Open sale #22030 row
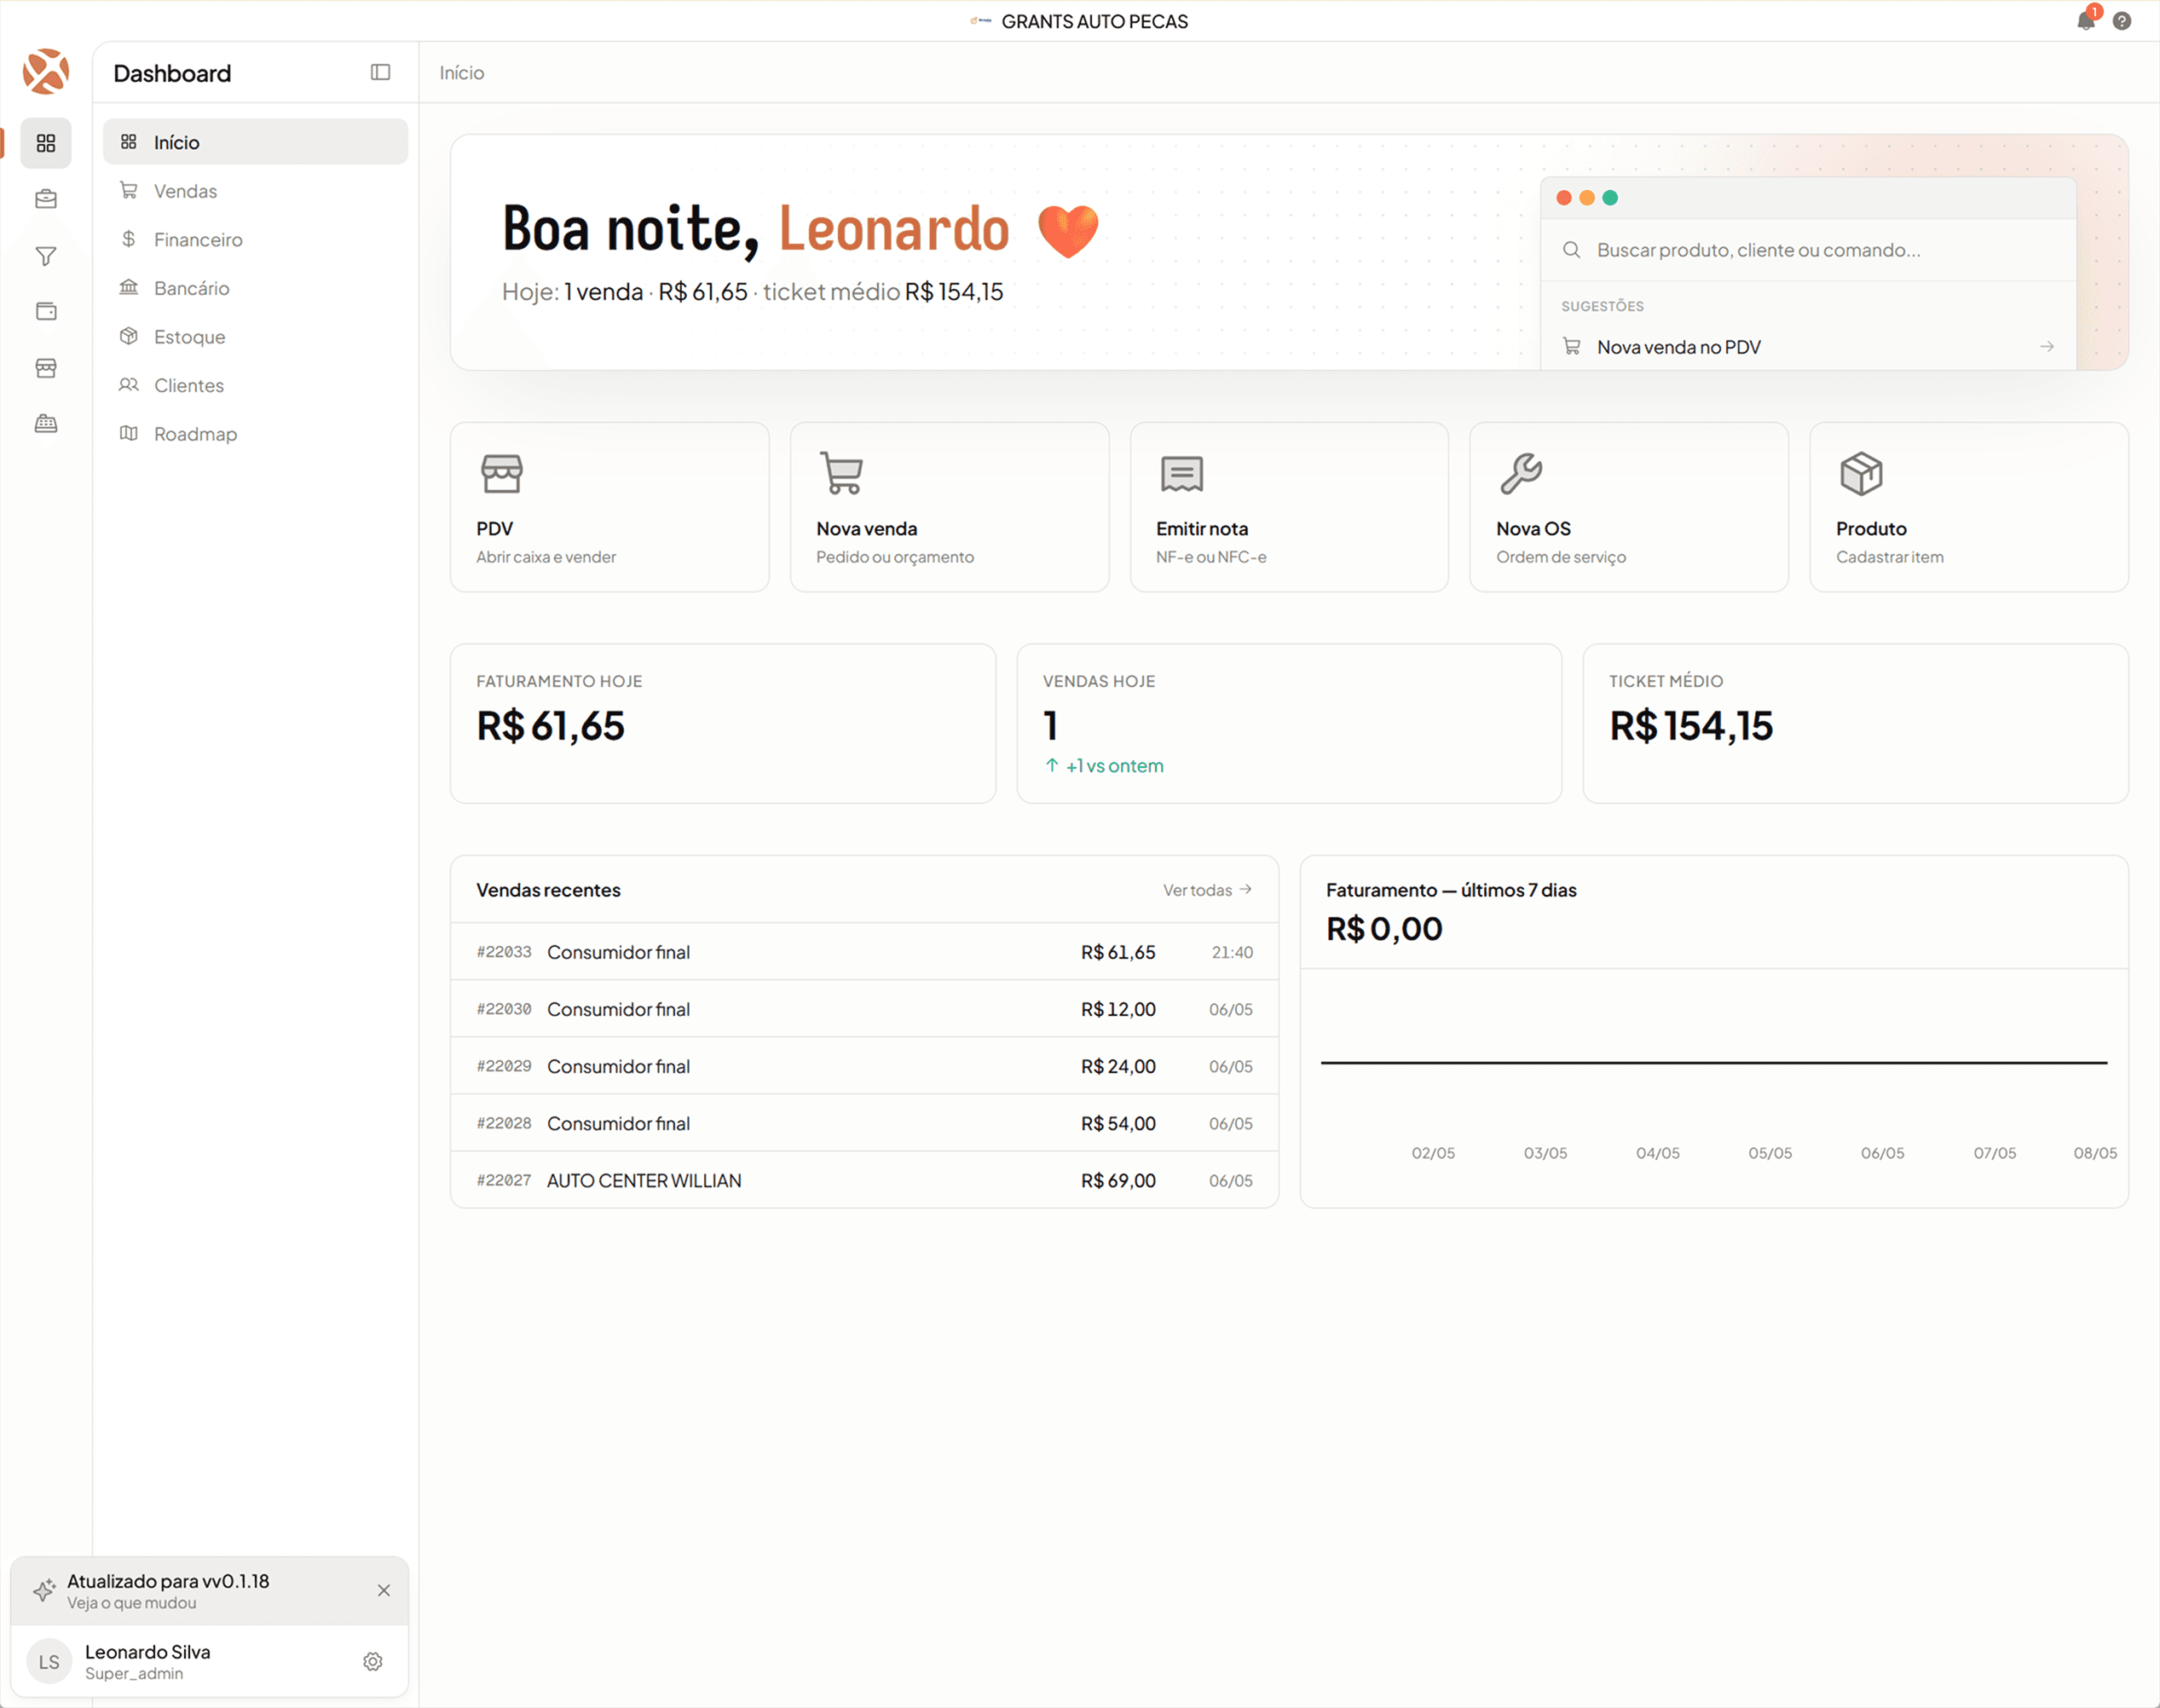 coord(864,1009)
